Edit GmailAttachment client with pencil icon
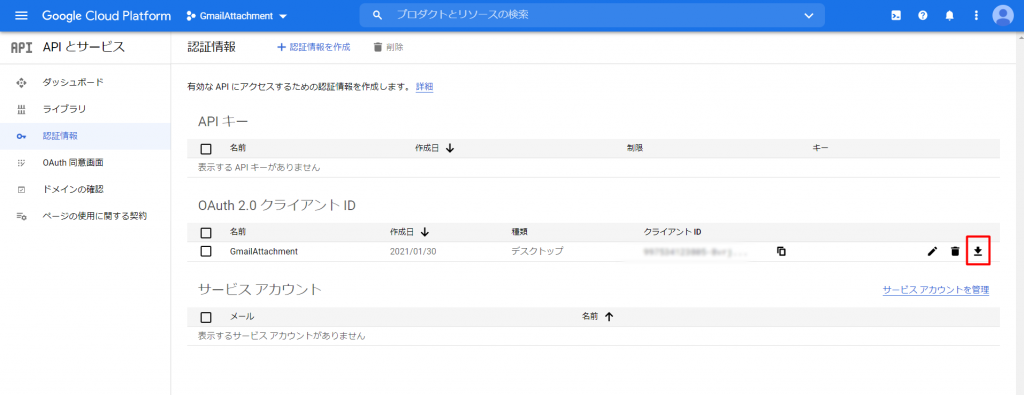1024x395 pixels. (x=932, y=251)
